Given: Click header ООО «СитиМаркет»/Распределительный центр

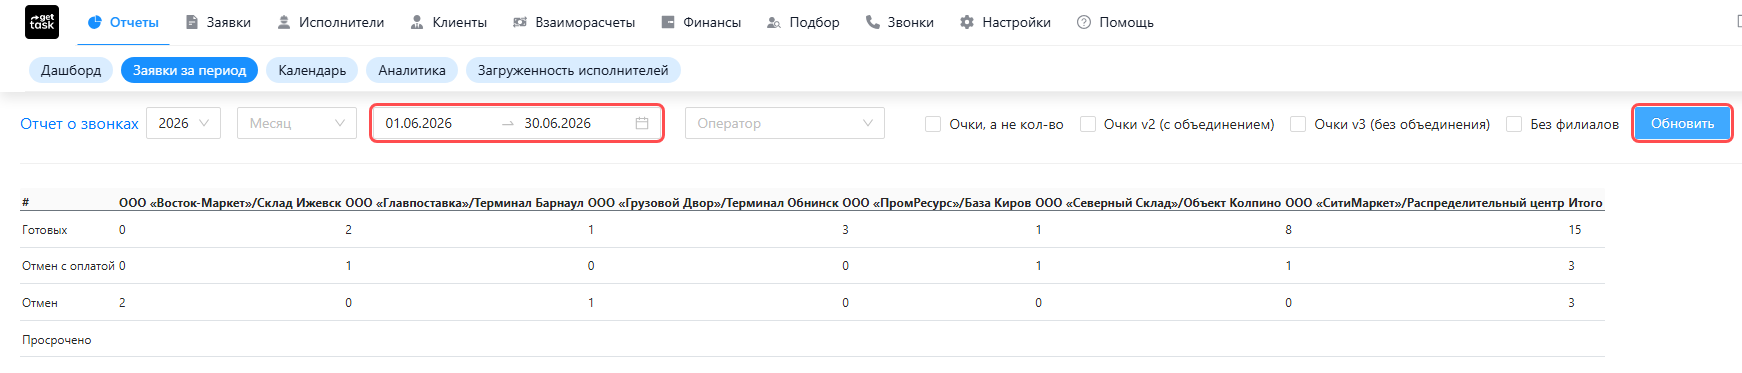Looking at the screenshot, I should (x=1425, y=203).
